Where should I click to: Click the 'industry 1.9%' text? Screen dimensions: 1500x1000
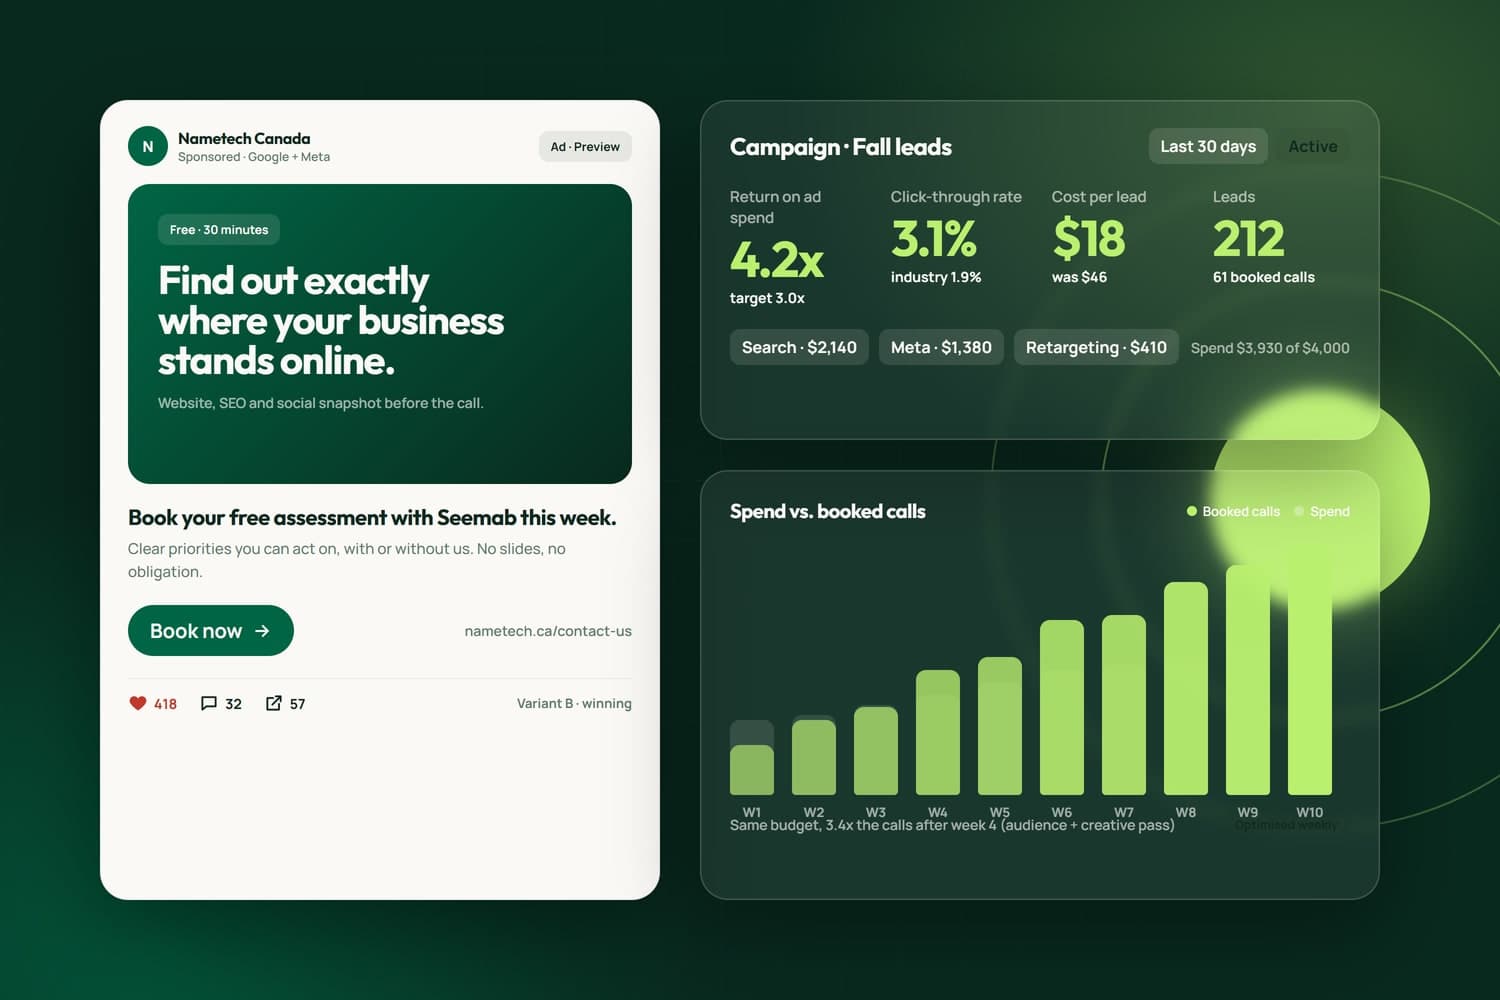pyautogui.click(x=936, y=277)
